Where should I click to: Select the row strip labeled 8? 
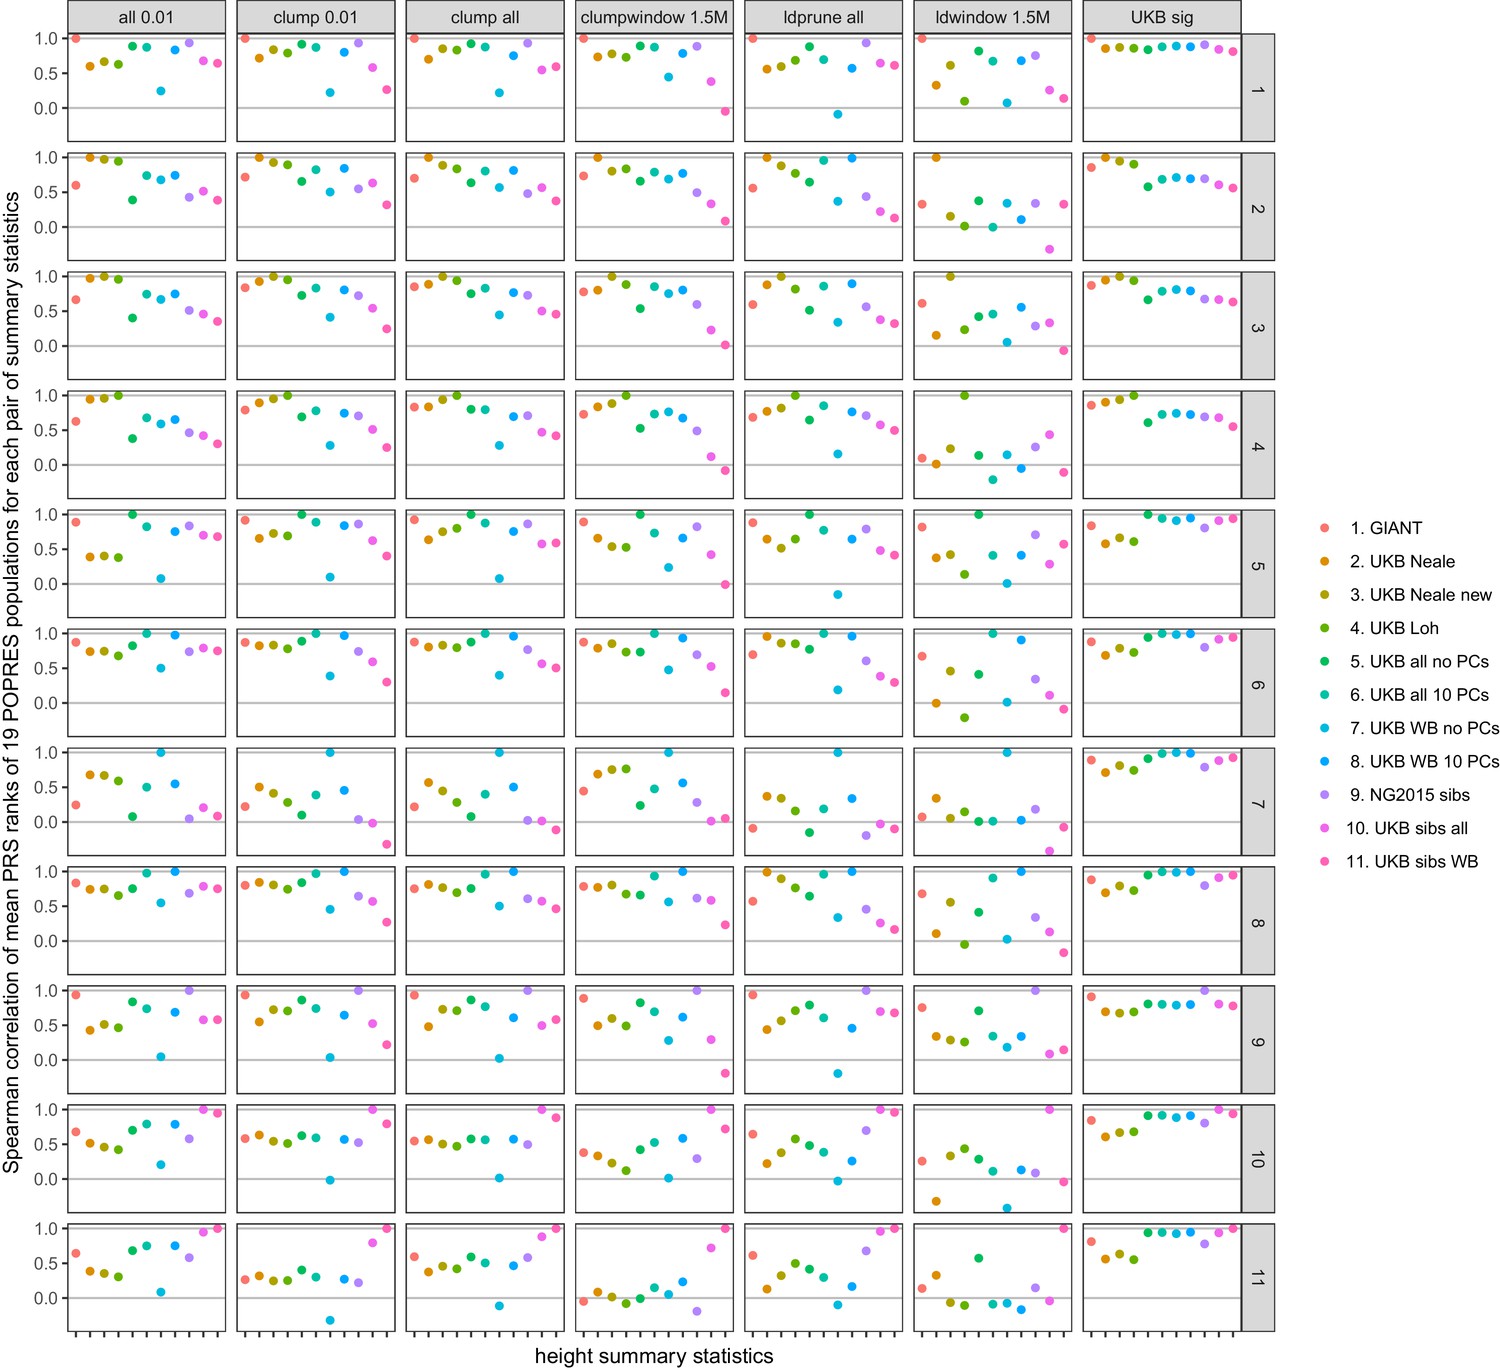pos(1258,921)
